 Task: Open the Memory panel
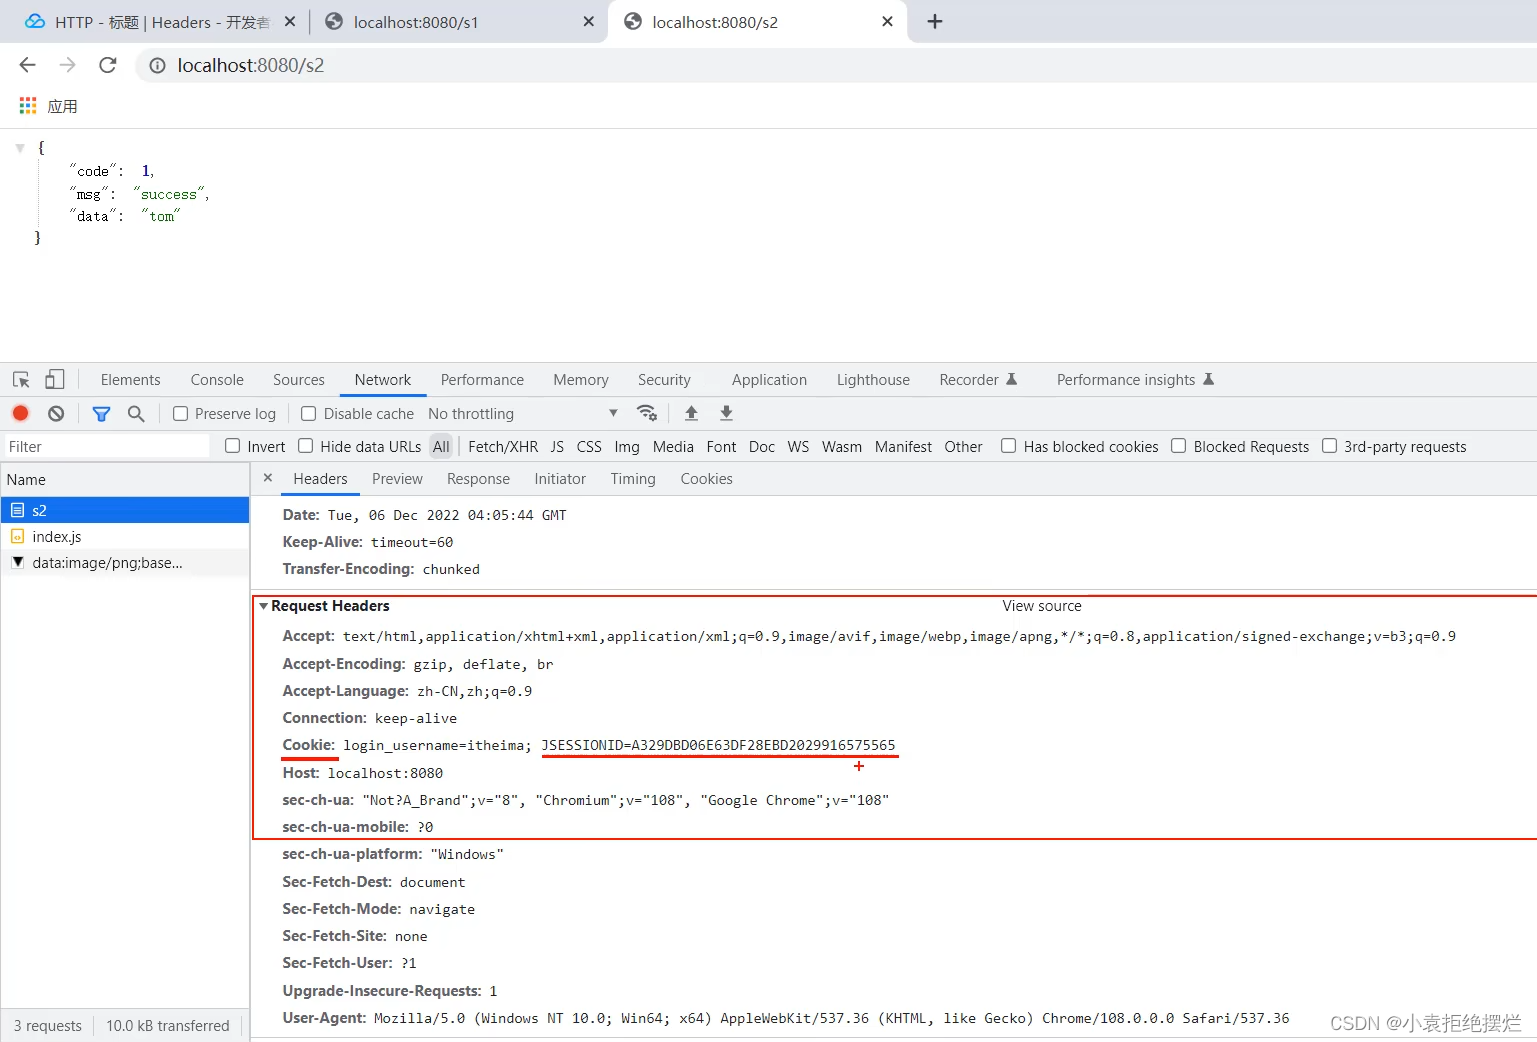(581, 380)
